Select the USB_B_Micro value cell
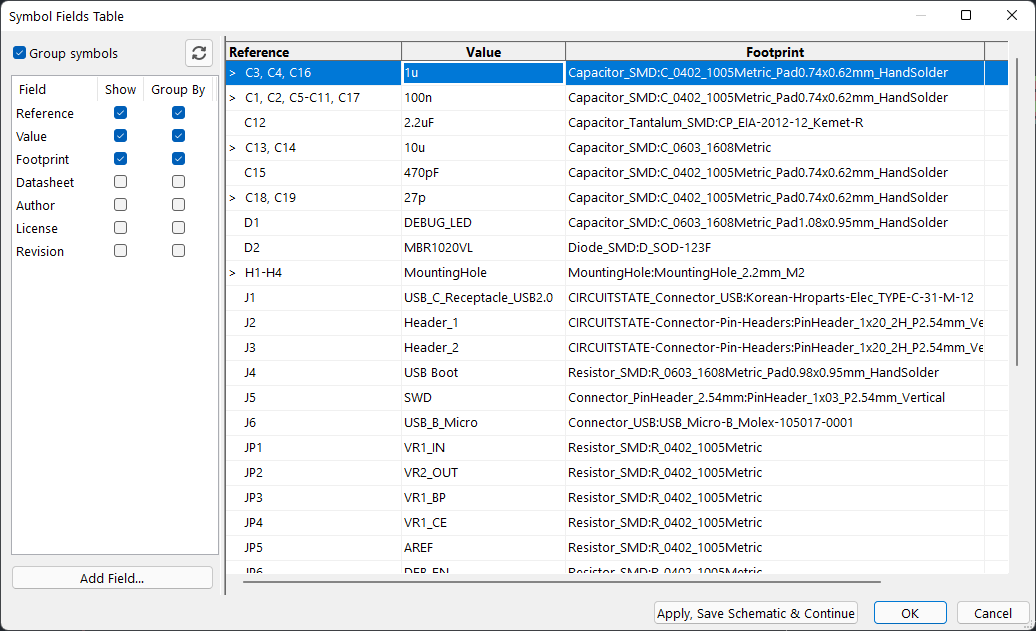 tap(483, 423)
